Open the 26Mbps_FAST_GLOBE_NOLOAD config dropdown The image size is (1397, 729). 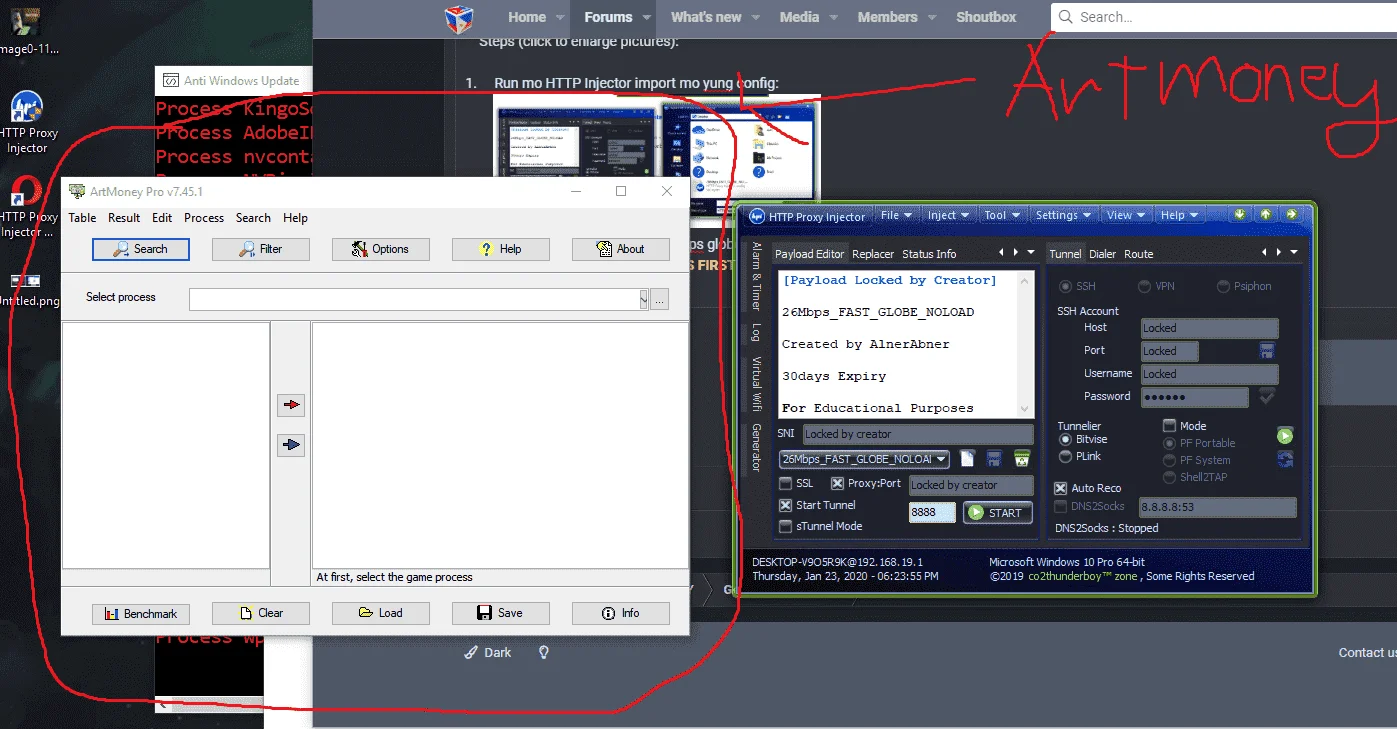click(864, 459)
